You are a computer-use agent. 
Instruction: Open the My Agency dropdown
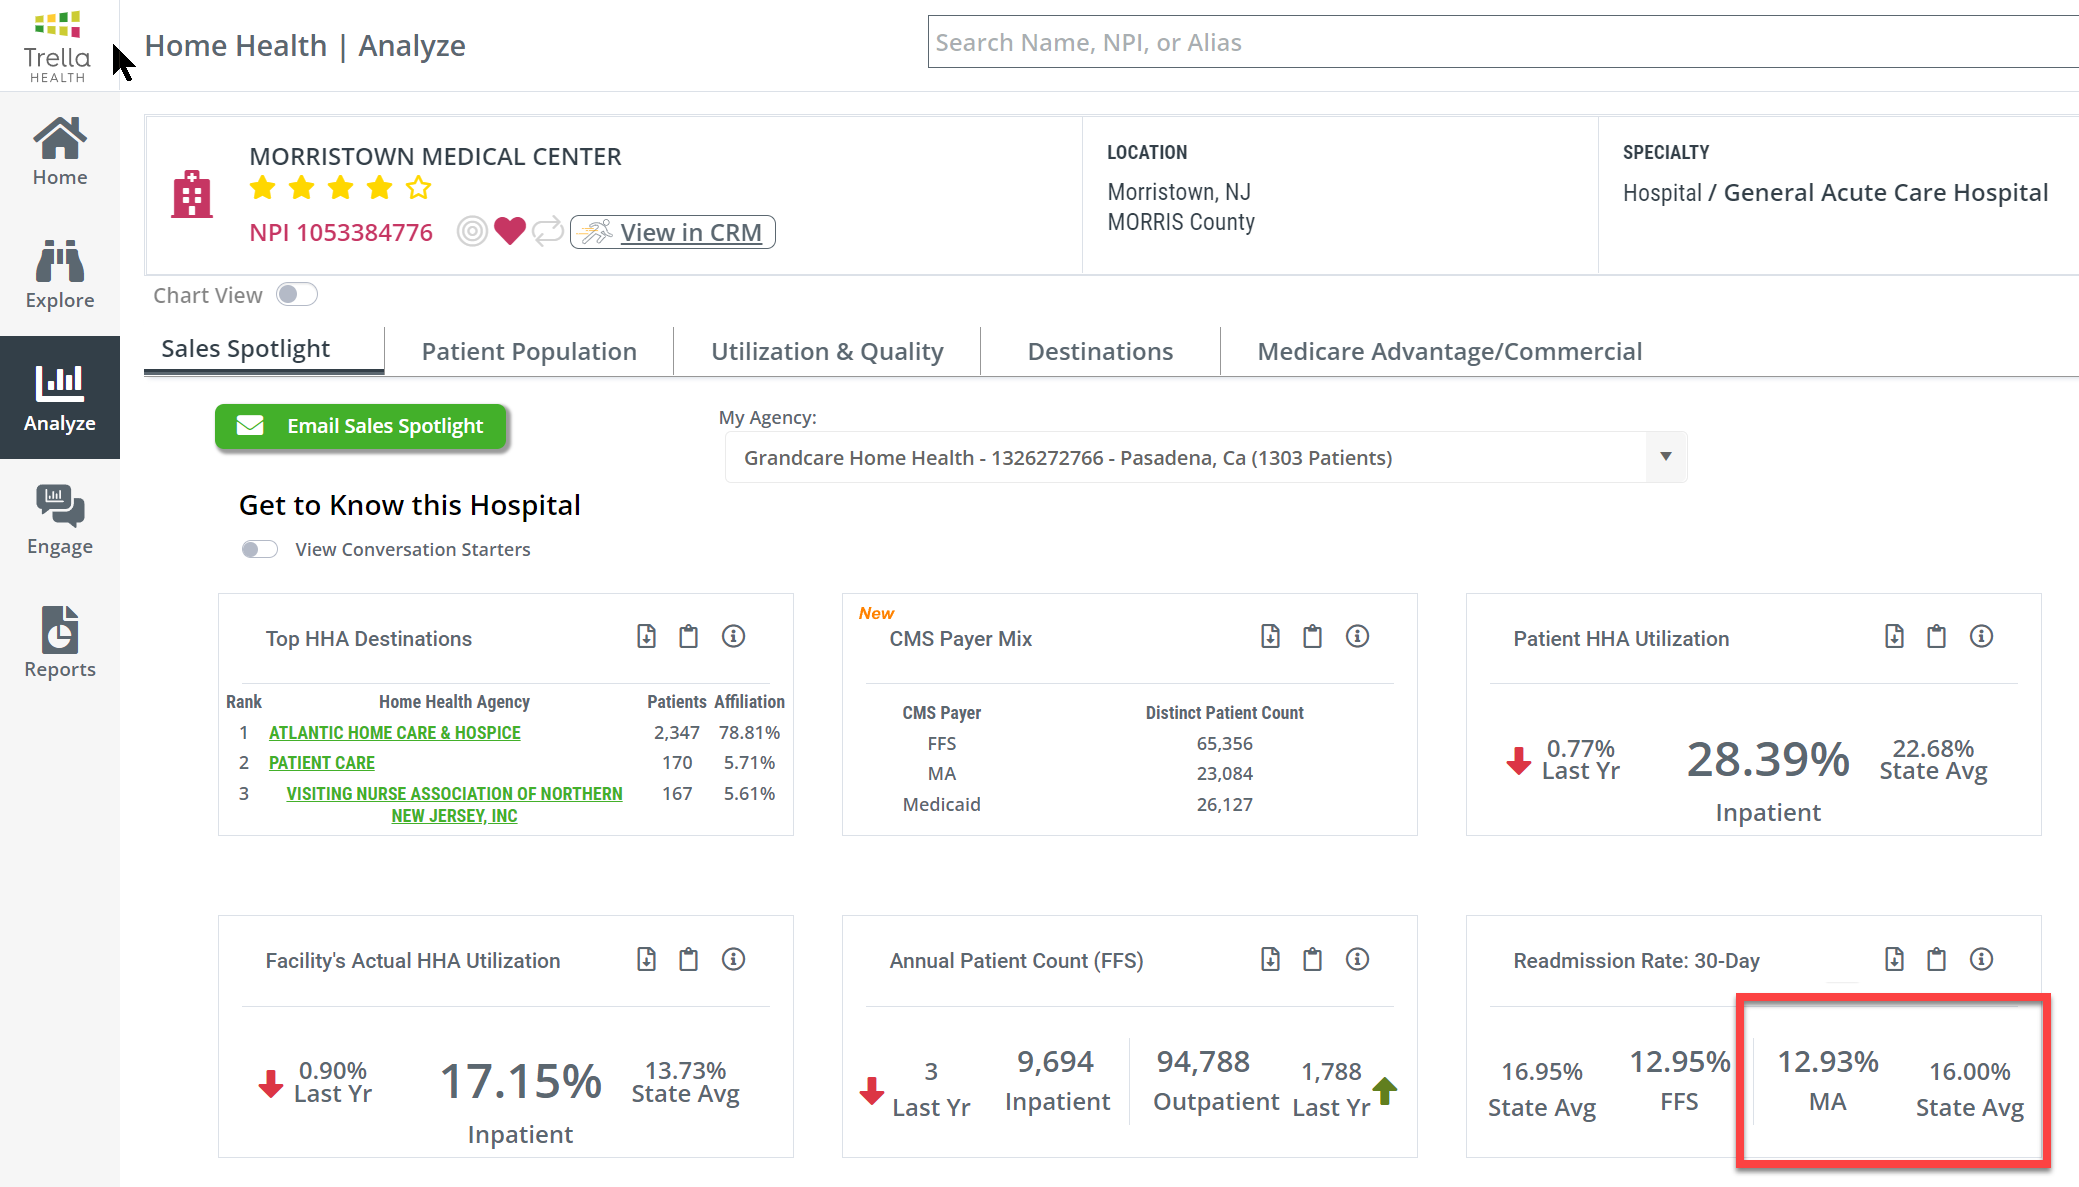click(x=1206, y=458)
